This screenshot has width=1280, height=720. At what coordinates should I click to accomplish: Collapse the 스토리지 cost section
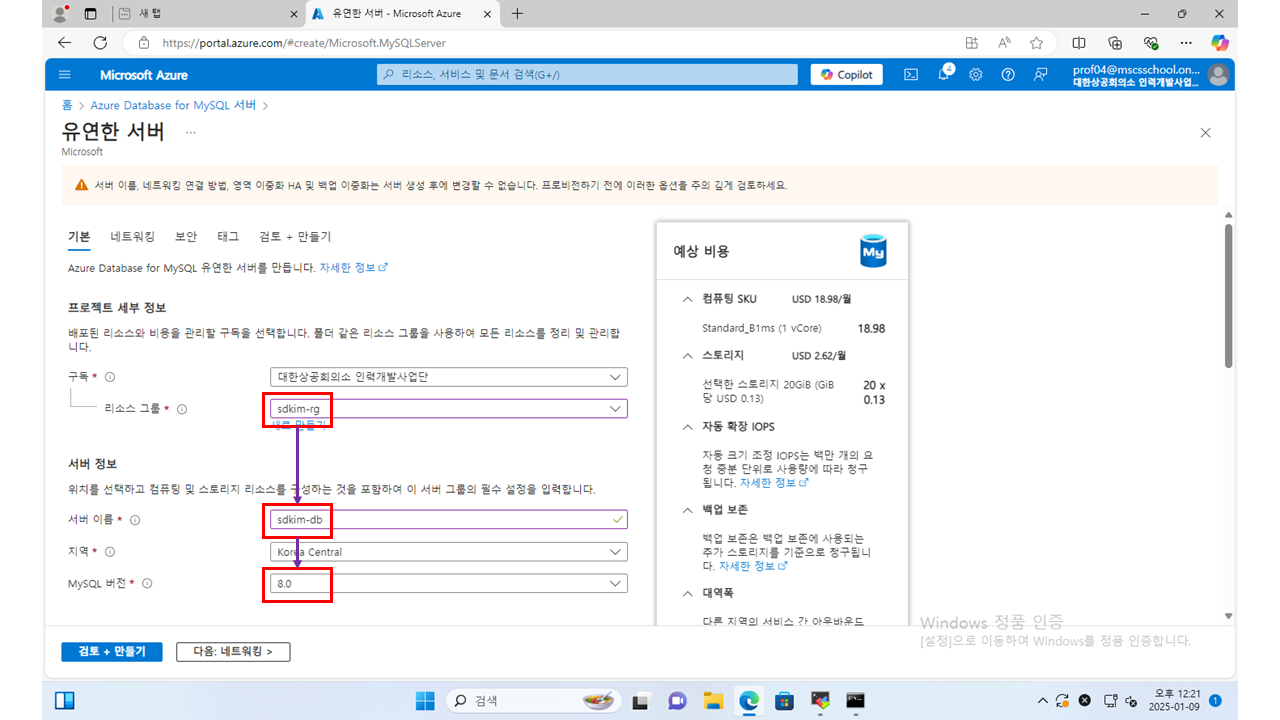click(687, 355)
